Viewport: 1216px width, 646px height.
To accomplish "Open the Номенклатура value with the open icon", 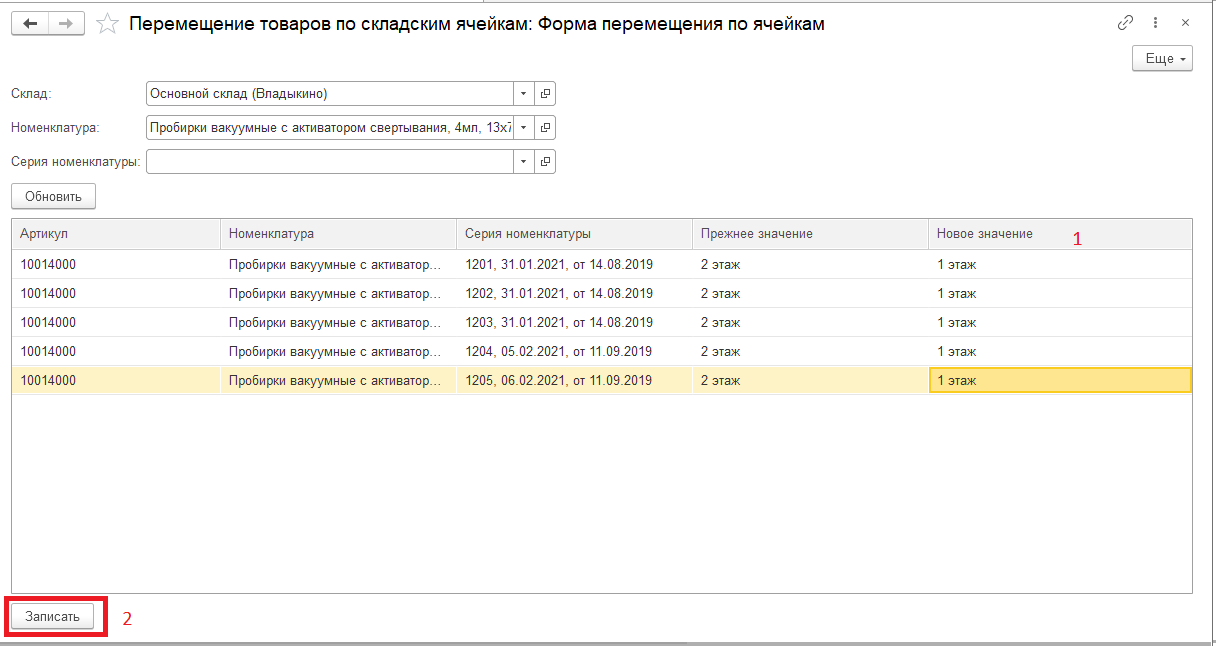I will (x=545, y=127).
